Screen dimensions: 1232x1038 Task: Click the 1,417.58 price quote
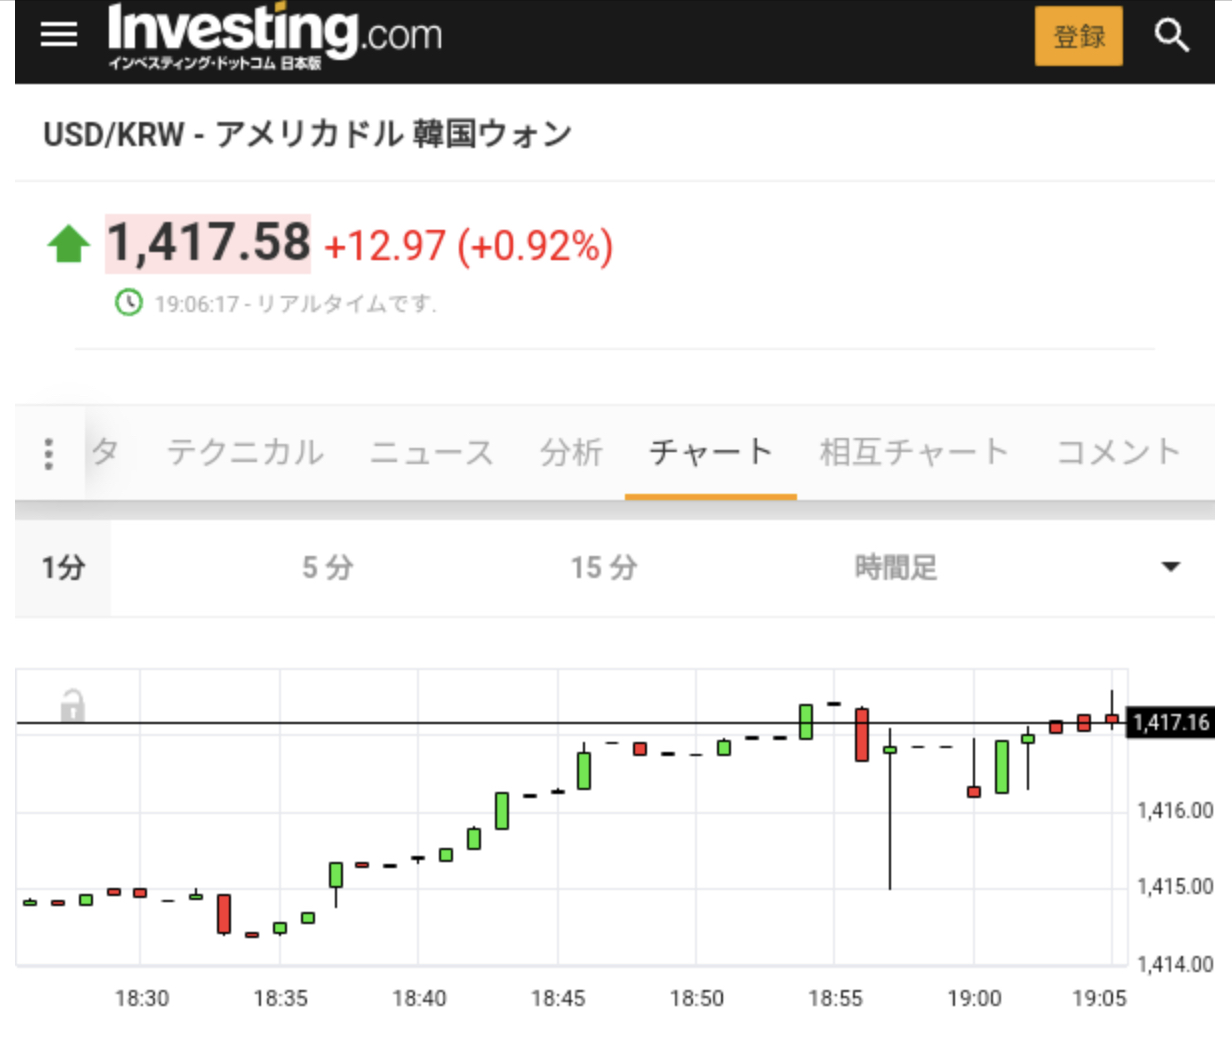(208, 244)
